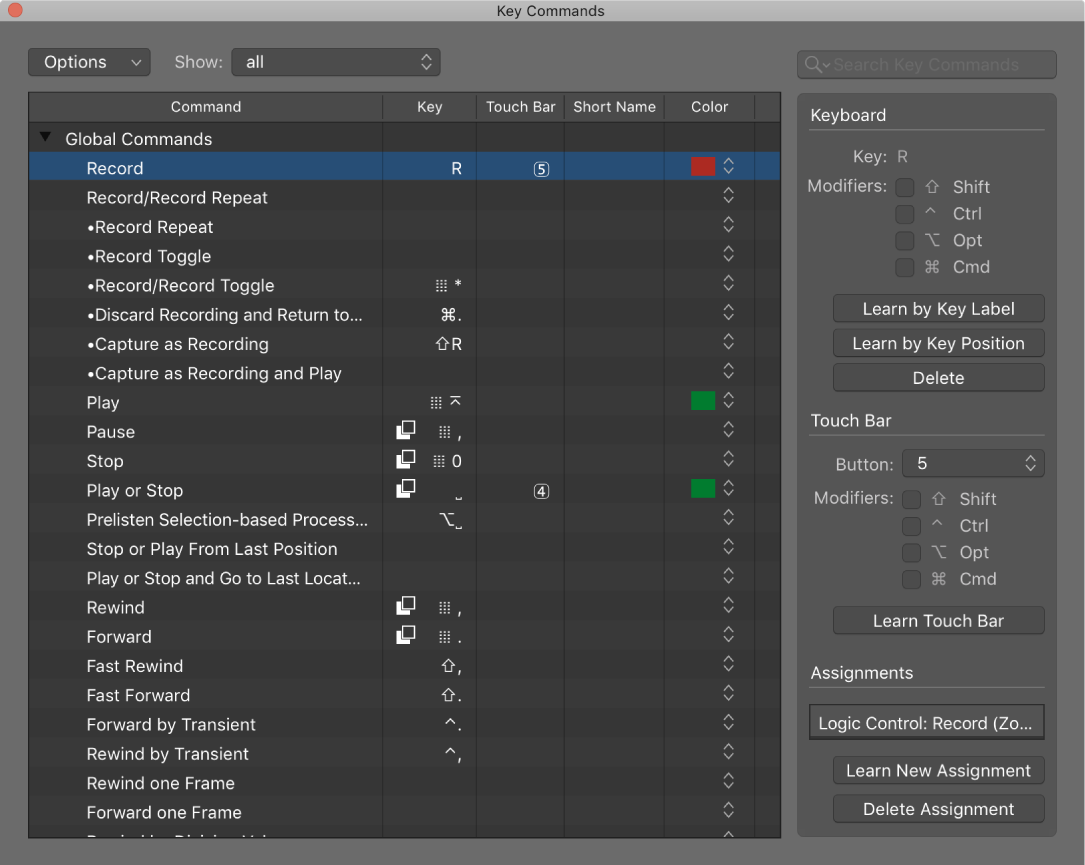
Task: Click the Delete Assignment button
Action: point(938,809)
